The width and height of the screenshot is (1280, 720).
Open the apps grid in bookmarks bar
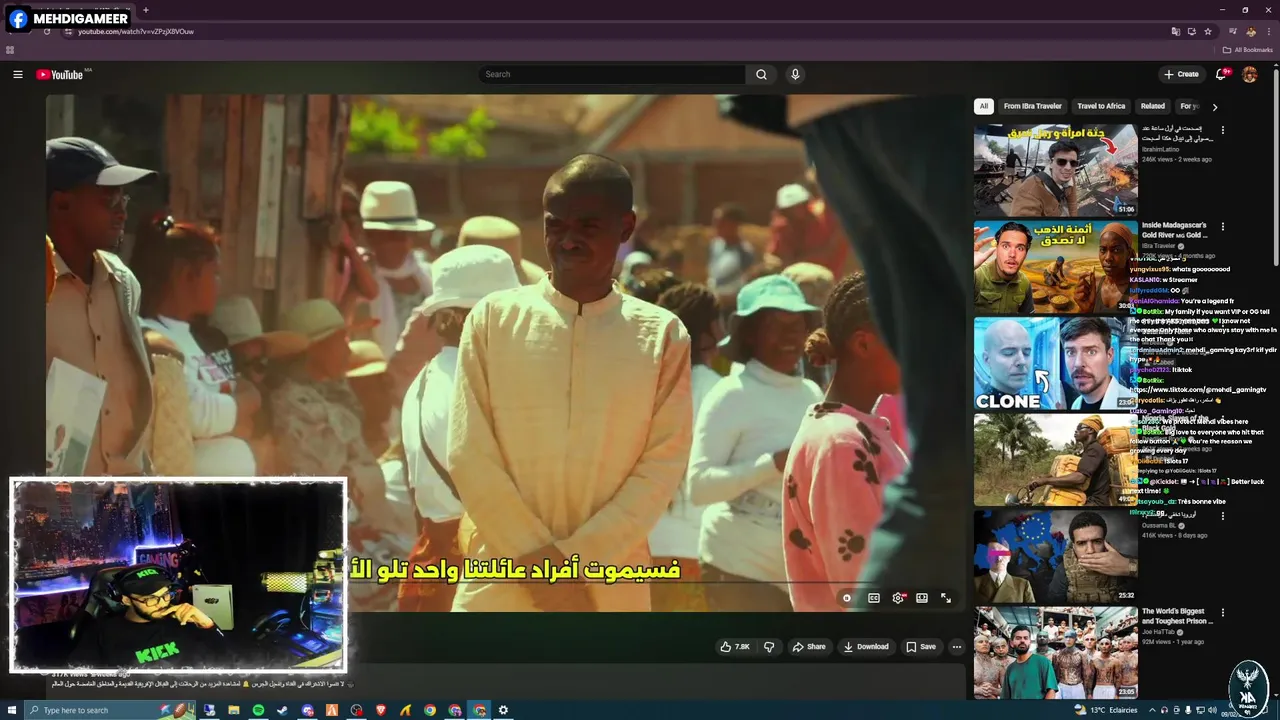point(10,50)
